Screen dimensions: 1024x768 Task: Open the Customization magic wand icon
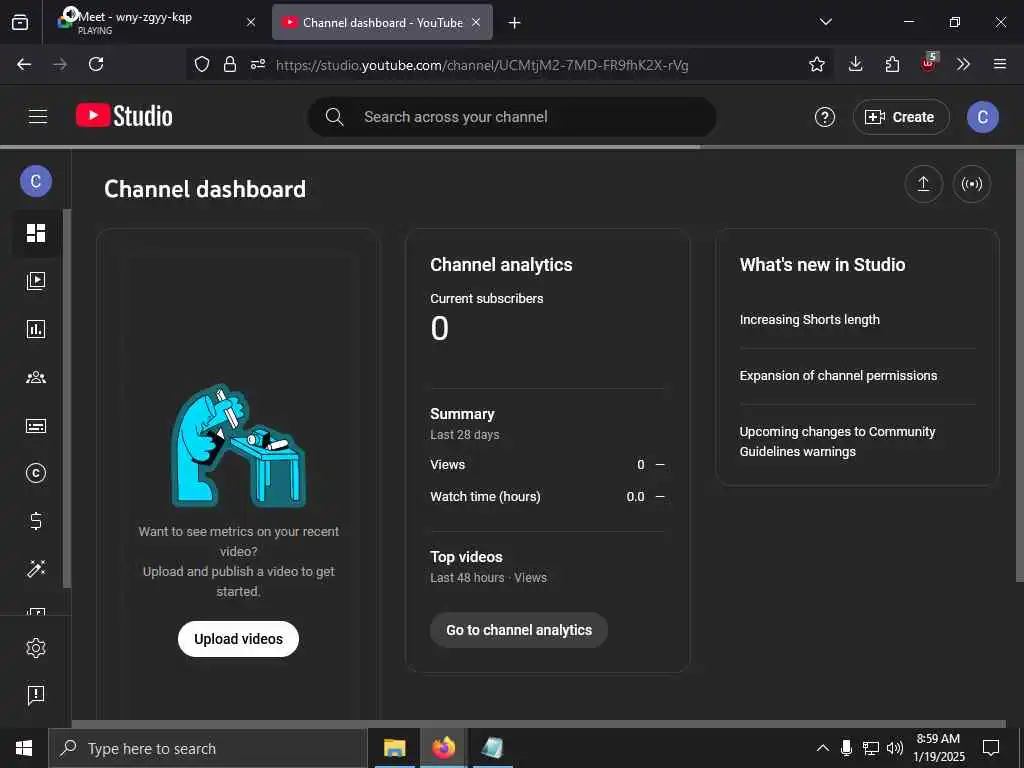tap(36, 568)
